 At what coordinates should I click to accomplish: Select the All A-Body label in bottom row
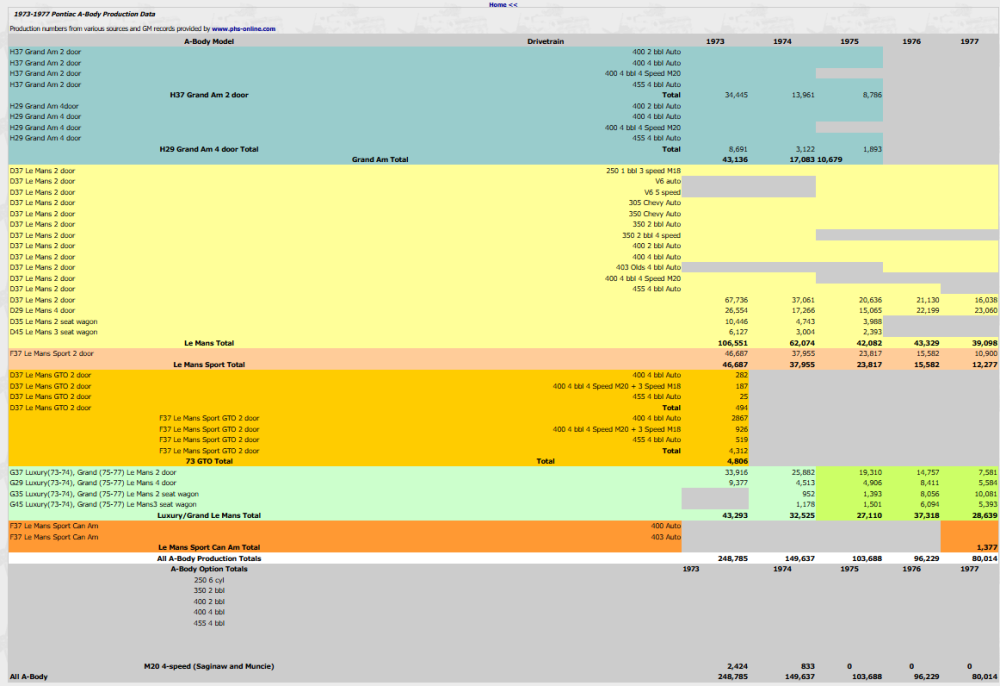29,676
